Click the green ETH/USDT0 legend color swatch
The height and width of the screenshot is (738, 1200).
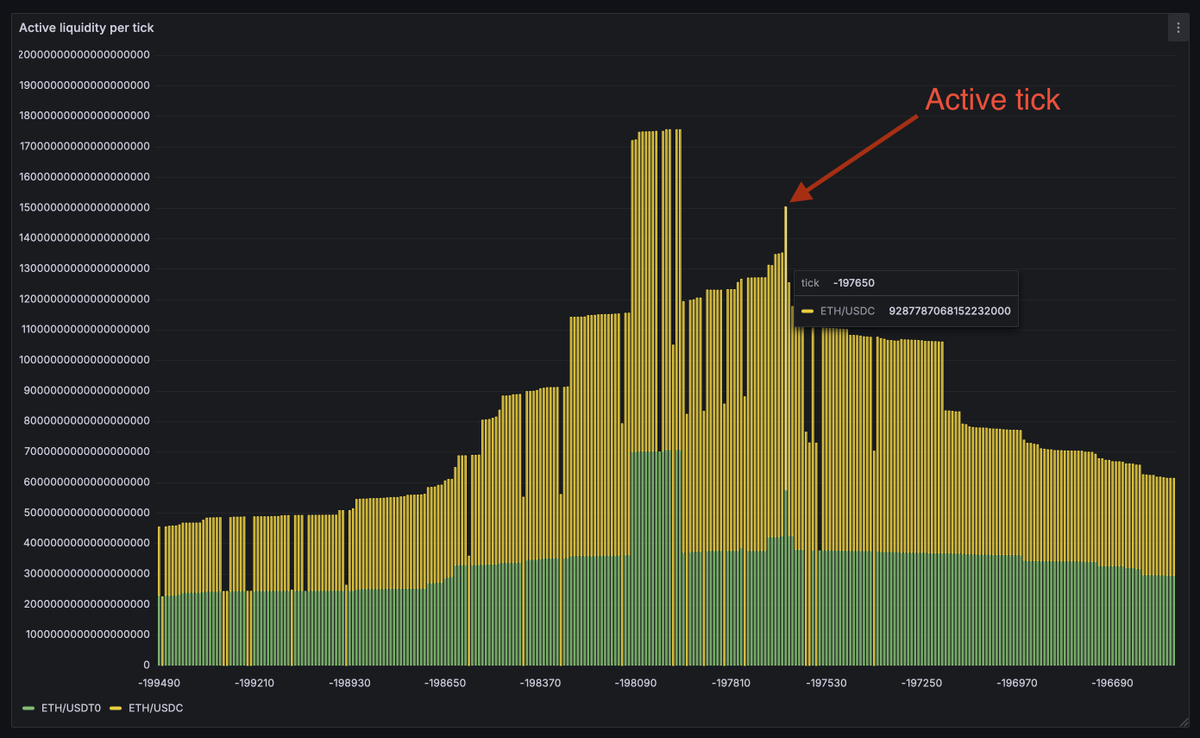(28, 708)
